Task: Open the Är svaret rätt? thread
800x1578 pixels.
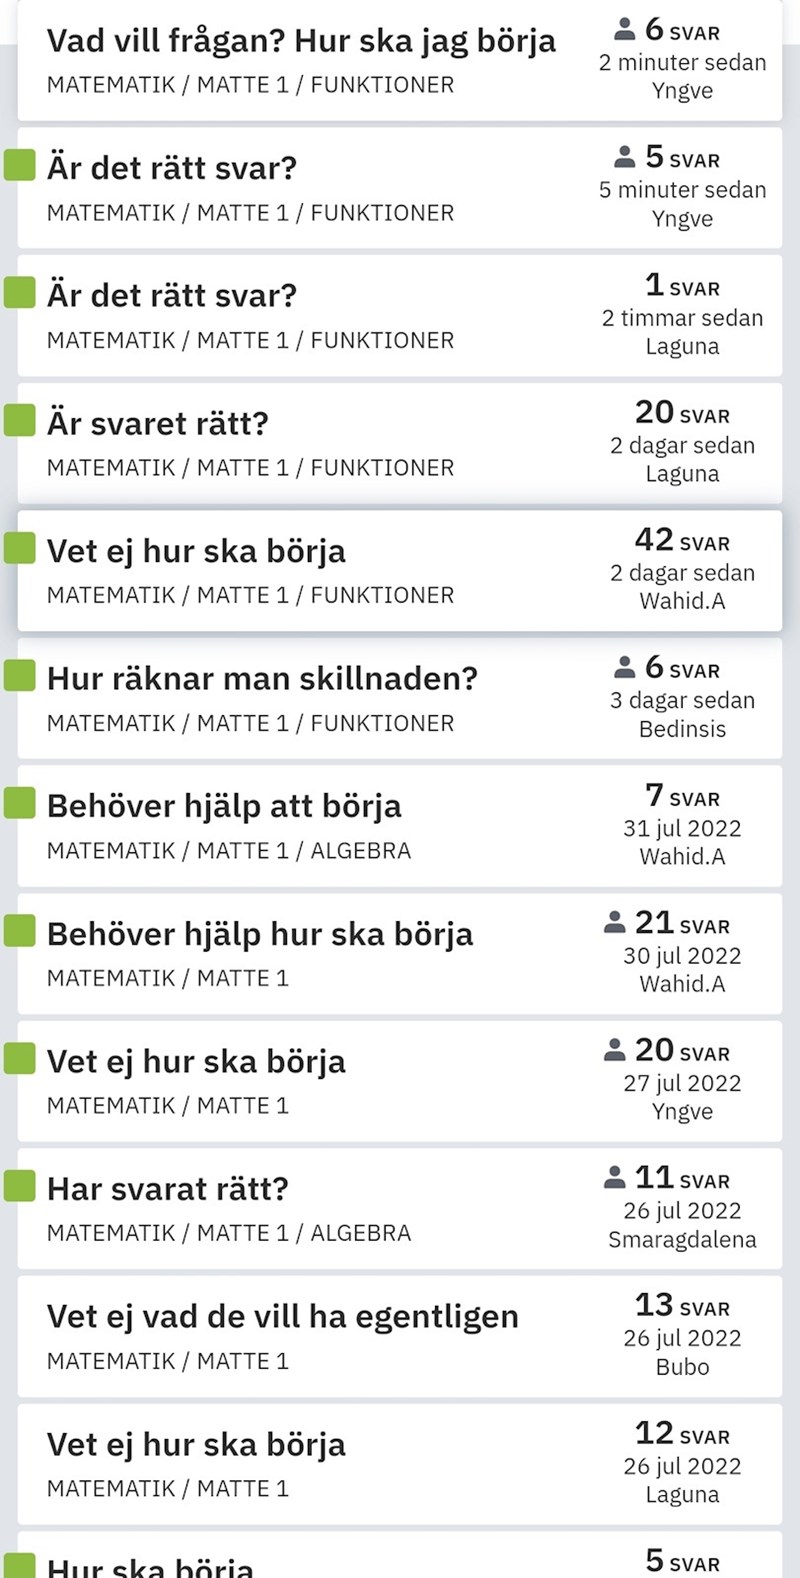Action: tap(158, 423)
